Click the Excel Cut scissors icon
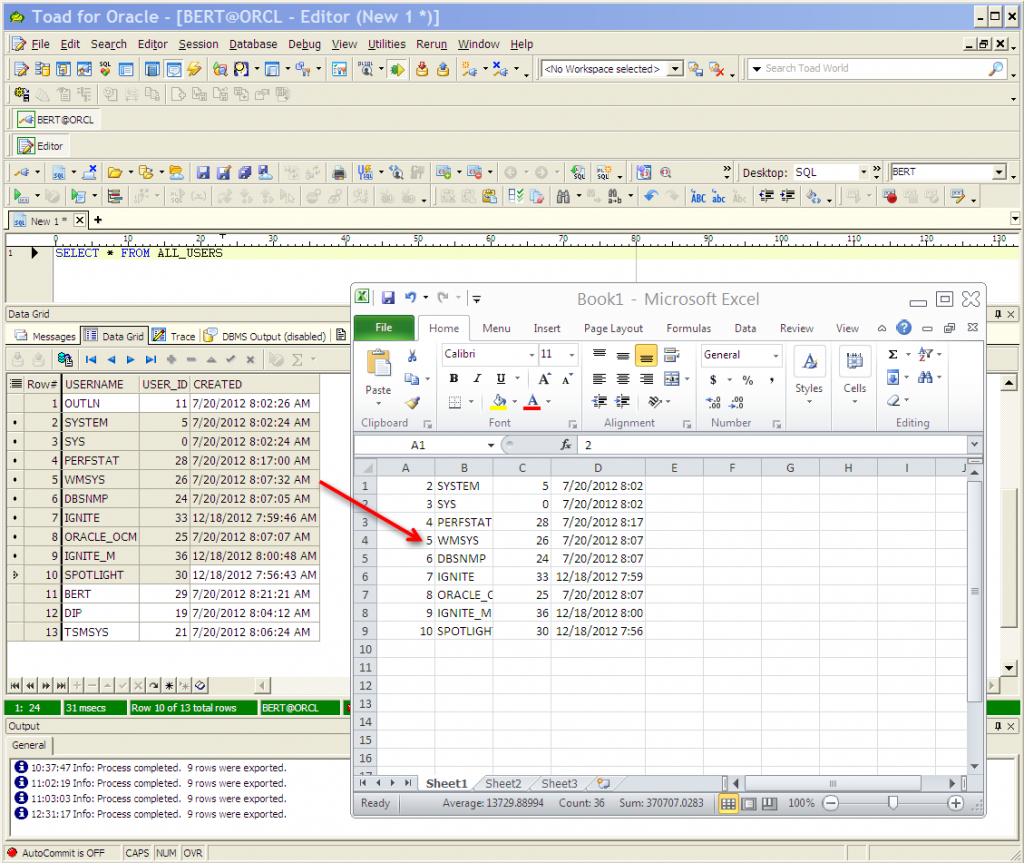Screen dimensions: 1024x863 pos(412,356)
